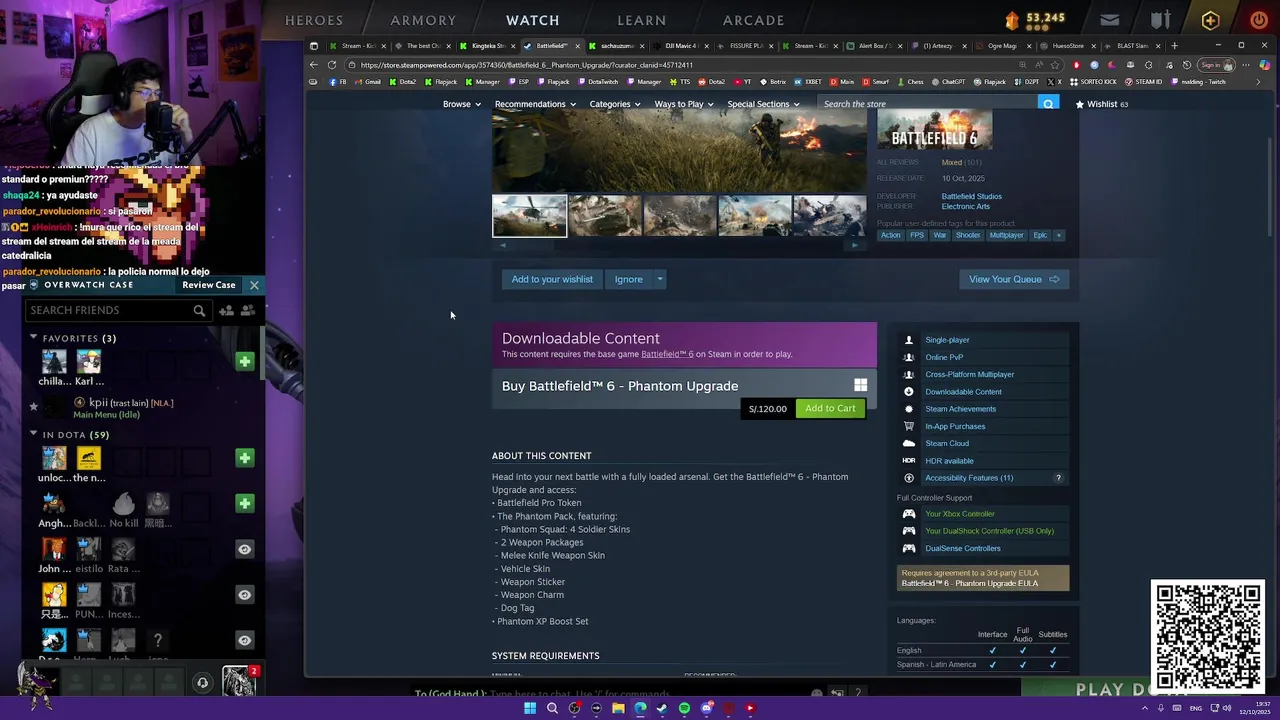The image size is (1280, 720).
Task: Switch to the DJI Mavic browser tab
Action: 680,46
